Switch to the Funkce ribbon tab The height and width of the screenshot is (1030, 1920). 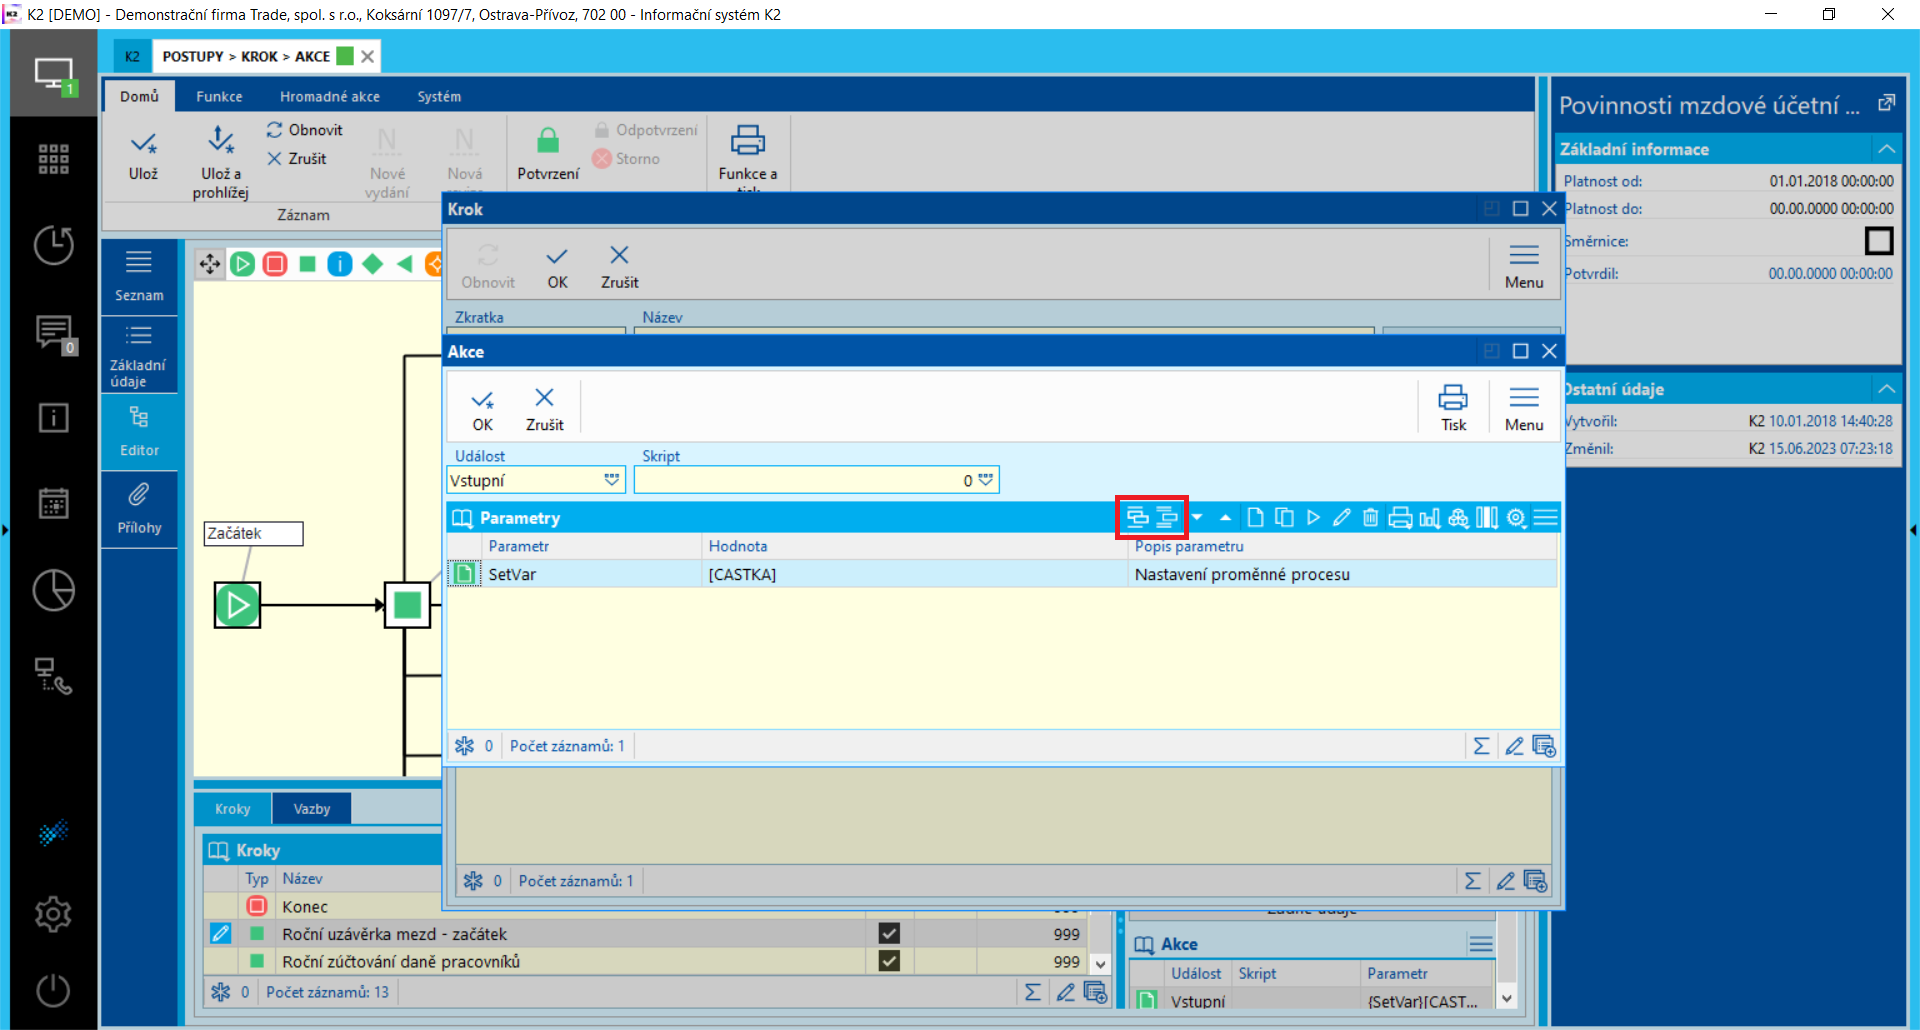tap(219, 96)
